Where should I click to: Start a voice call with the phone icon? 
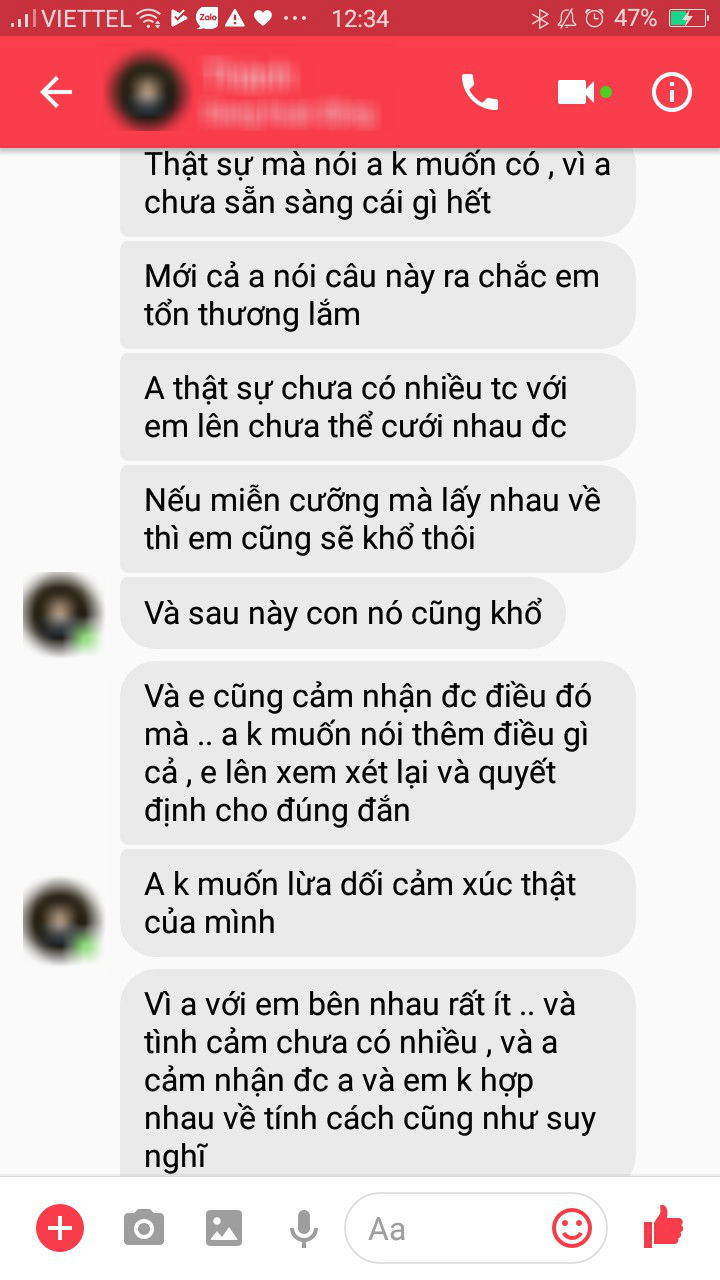click(x=479, y=92)
